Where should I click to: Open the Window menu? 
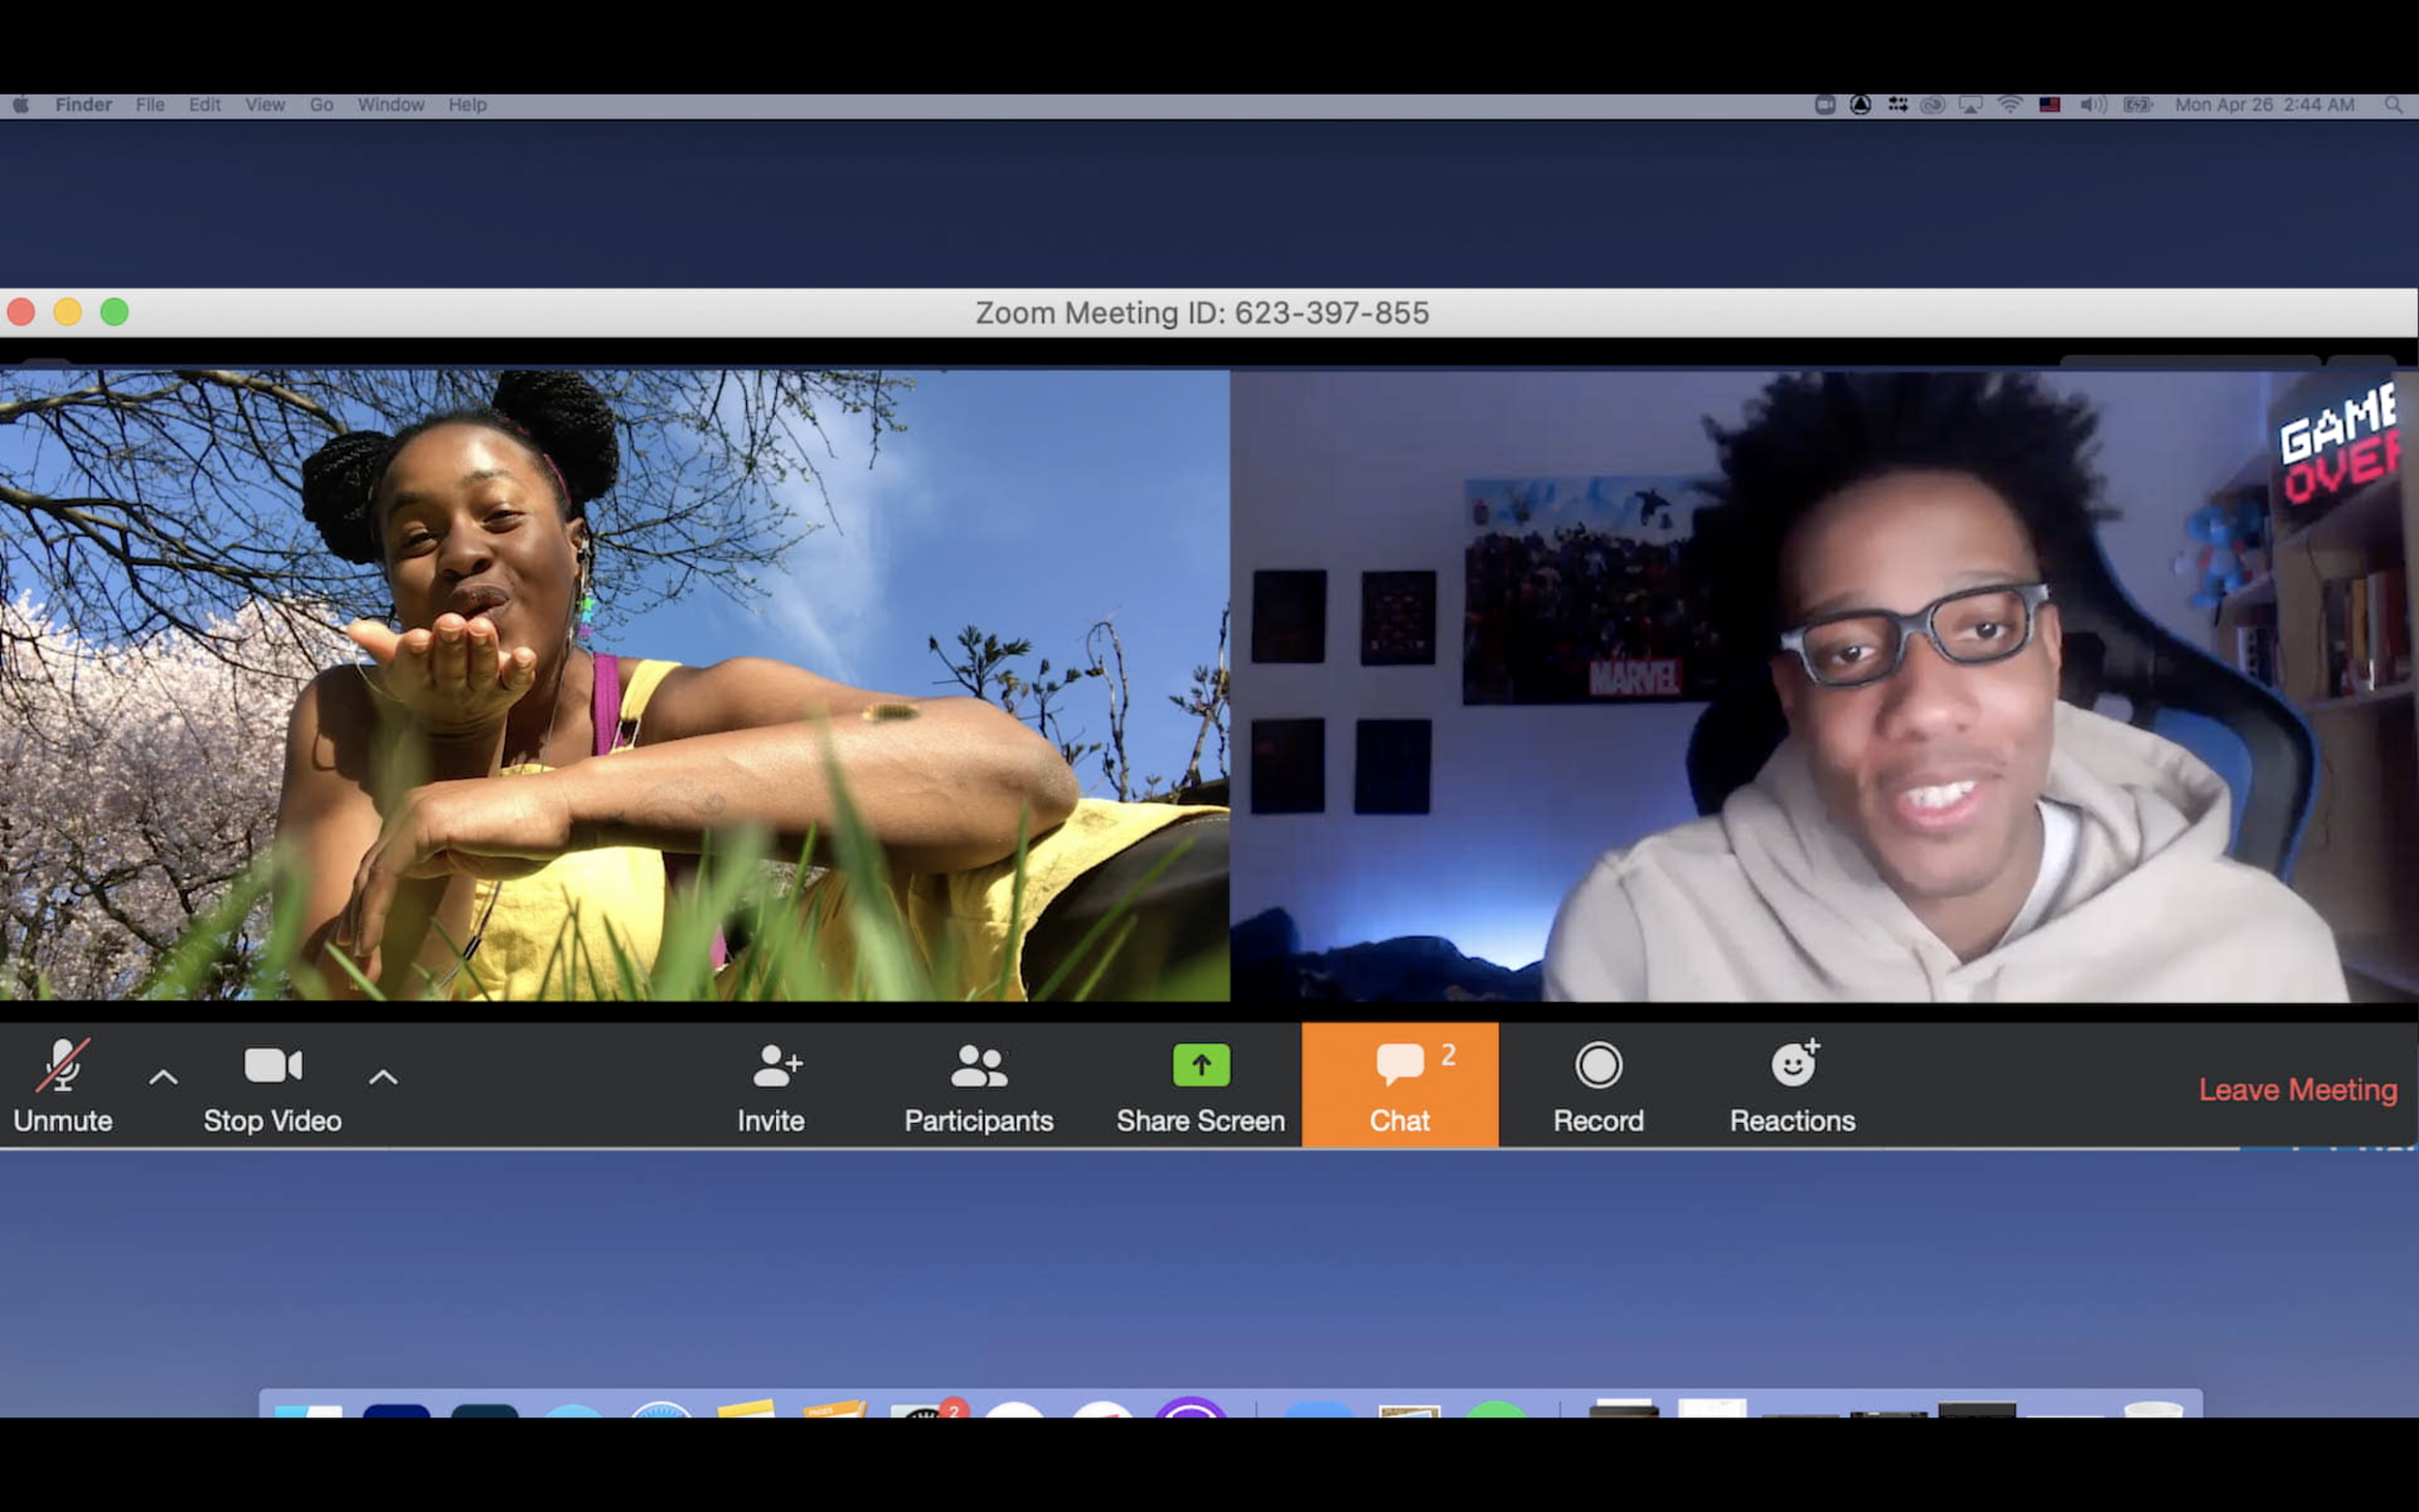[391, 105]
